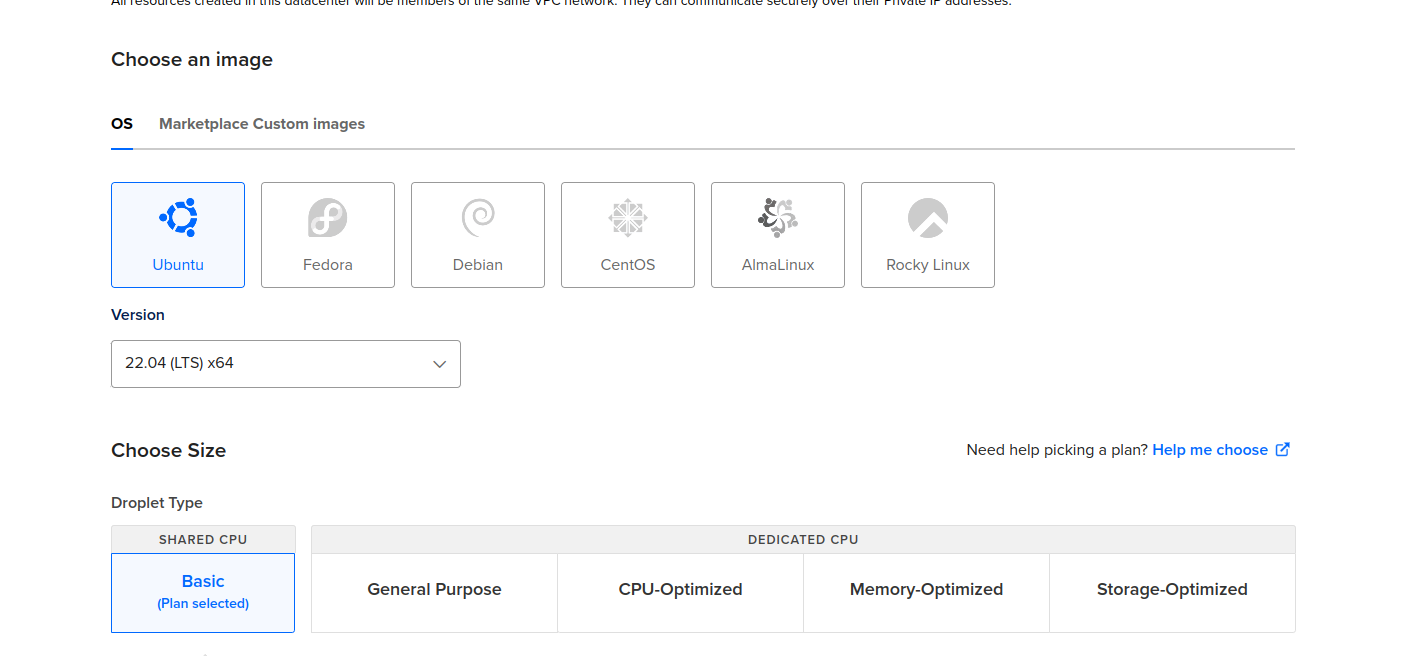This screenshot has width=1407, height=656.
Task: Follow the Help me choose link
Action: [x=1210, y=450]
